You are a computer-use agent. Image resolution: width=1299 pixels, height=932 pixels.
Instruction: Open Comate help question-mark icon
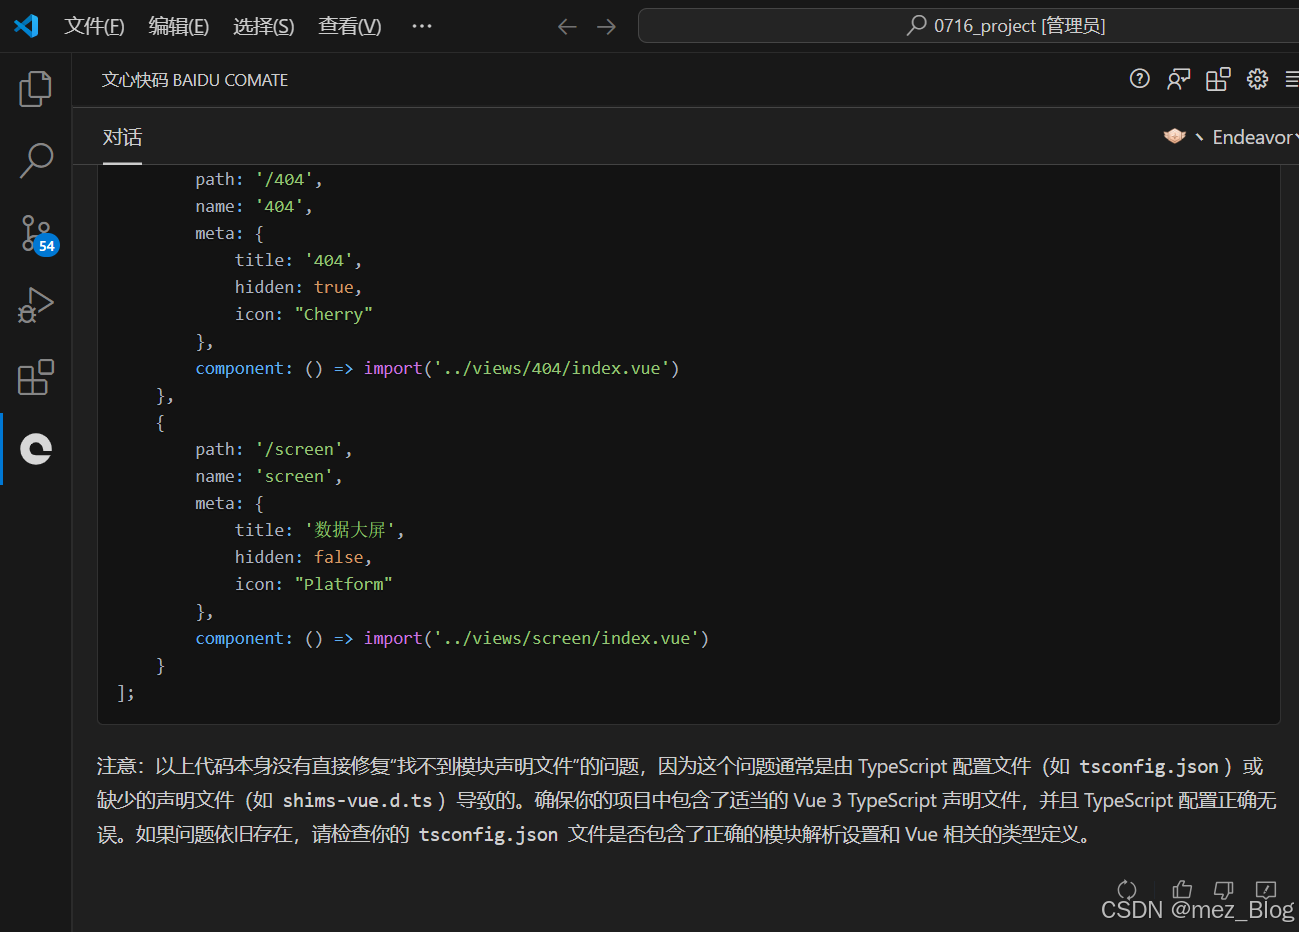[x=1140, y=79]
